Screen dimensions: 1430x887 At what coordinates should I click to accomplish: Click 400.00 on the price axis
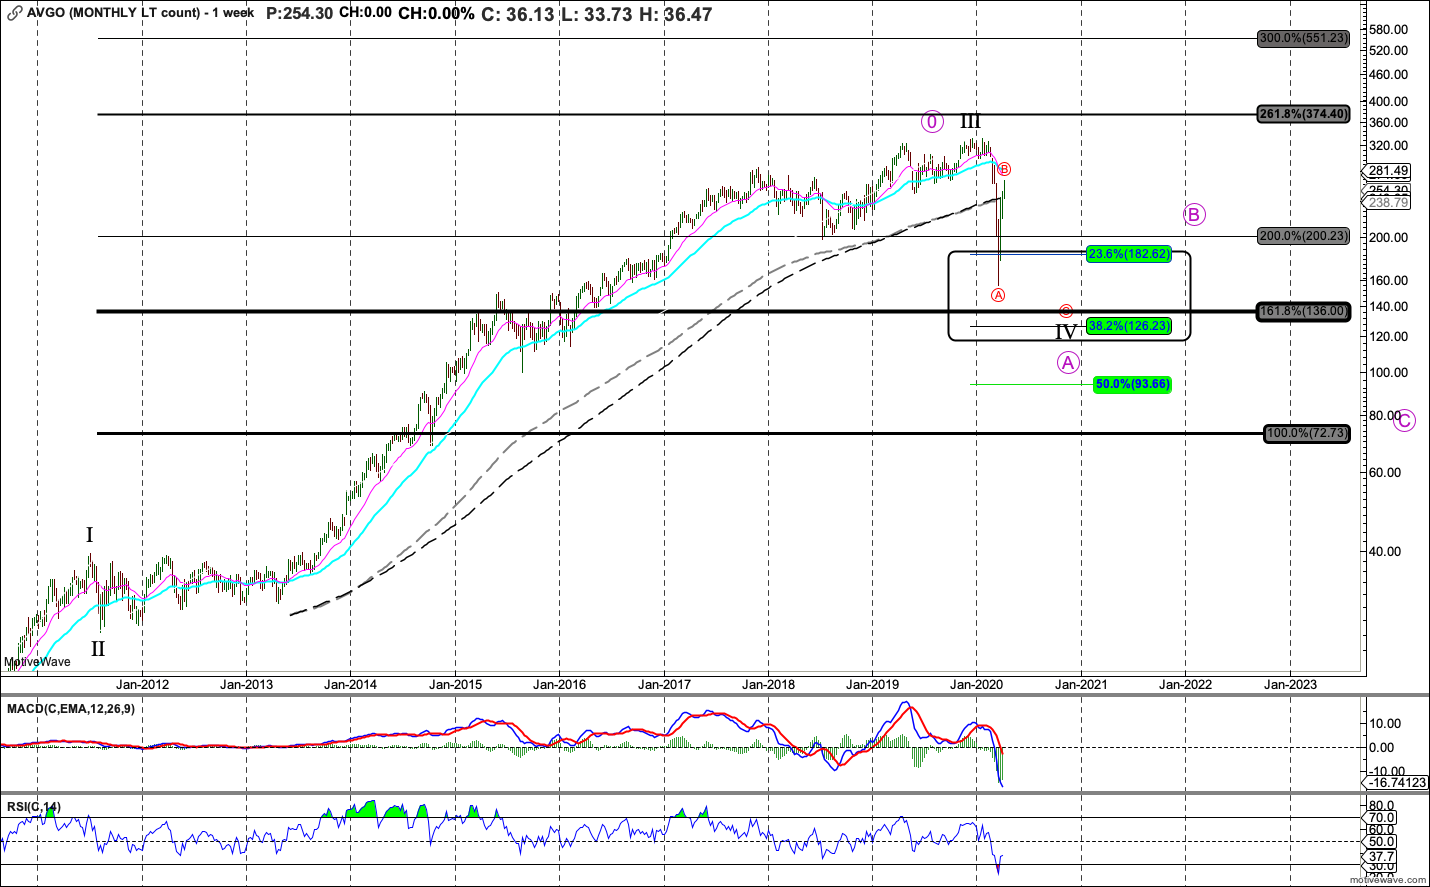pos(1389,101)
